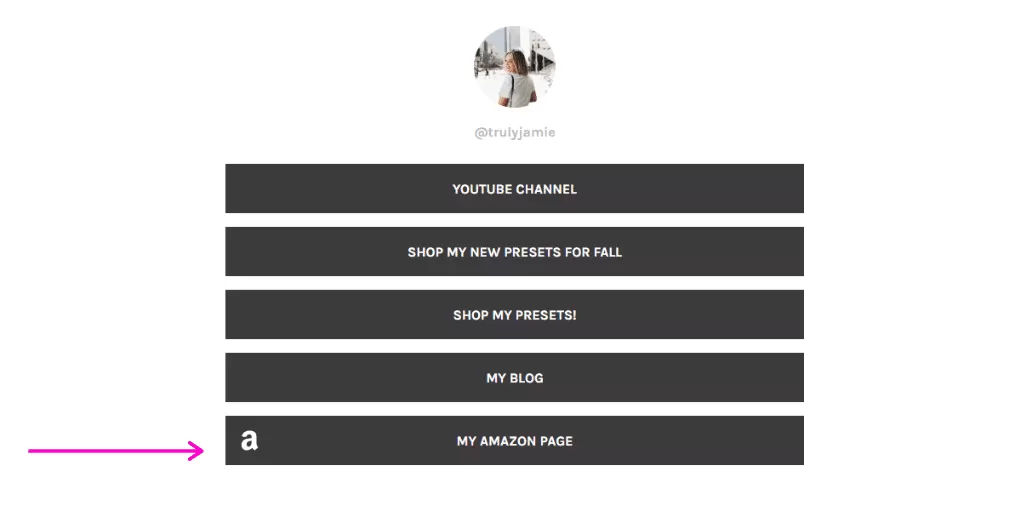The image size is (1024, 512).
Task: Open the My Amazon Page button
Action: 514,440
